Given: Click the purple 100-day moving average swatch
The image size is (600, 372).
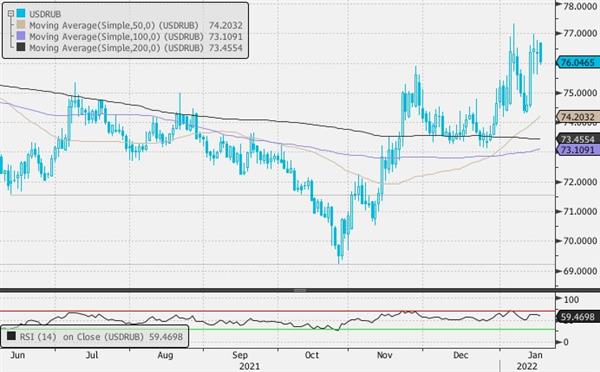Looking at the screenshot, I should 21,36.
